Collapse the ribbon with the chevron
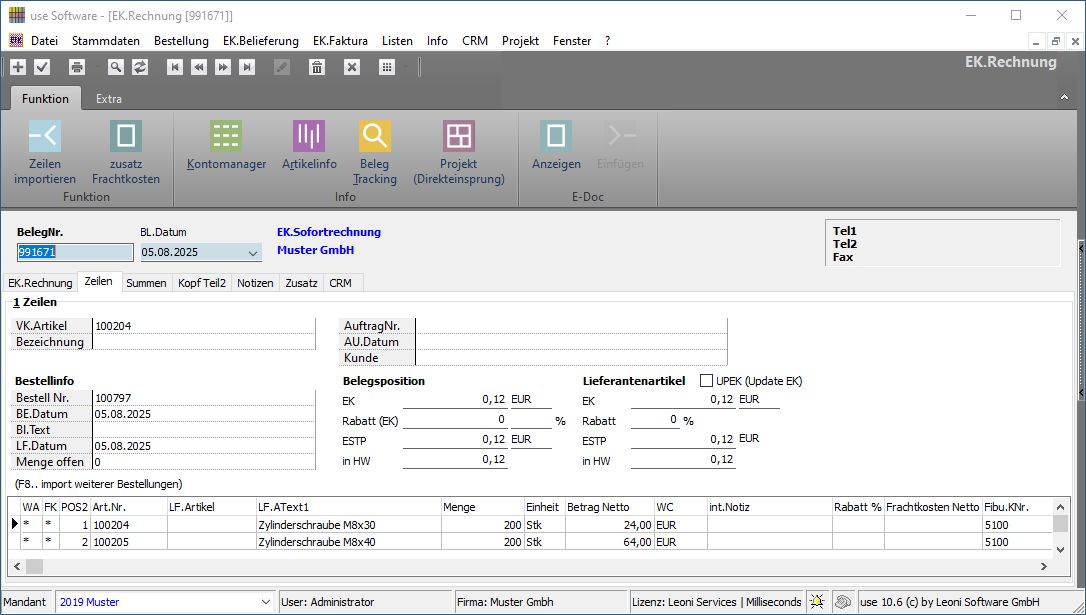The width and height of the screenshot is (1086, 615). (x=1063, y=98)
